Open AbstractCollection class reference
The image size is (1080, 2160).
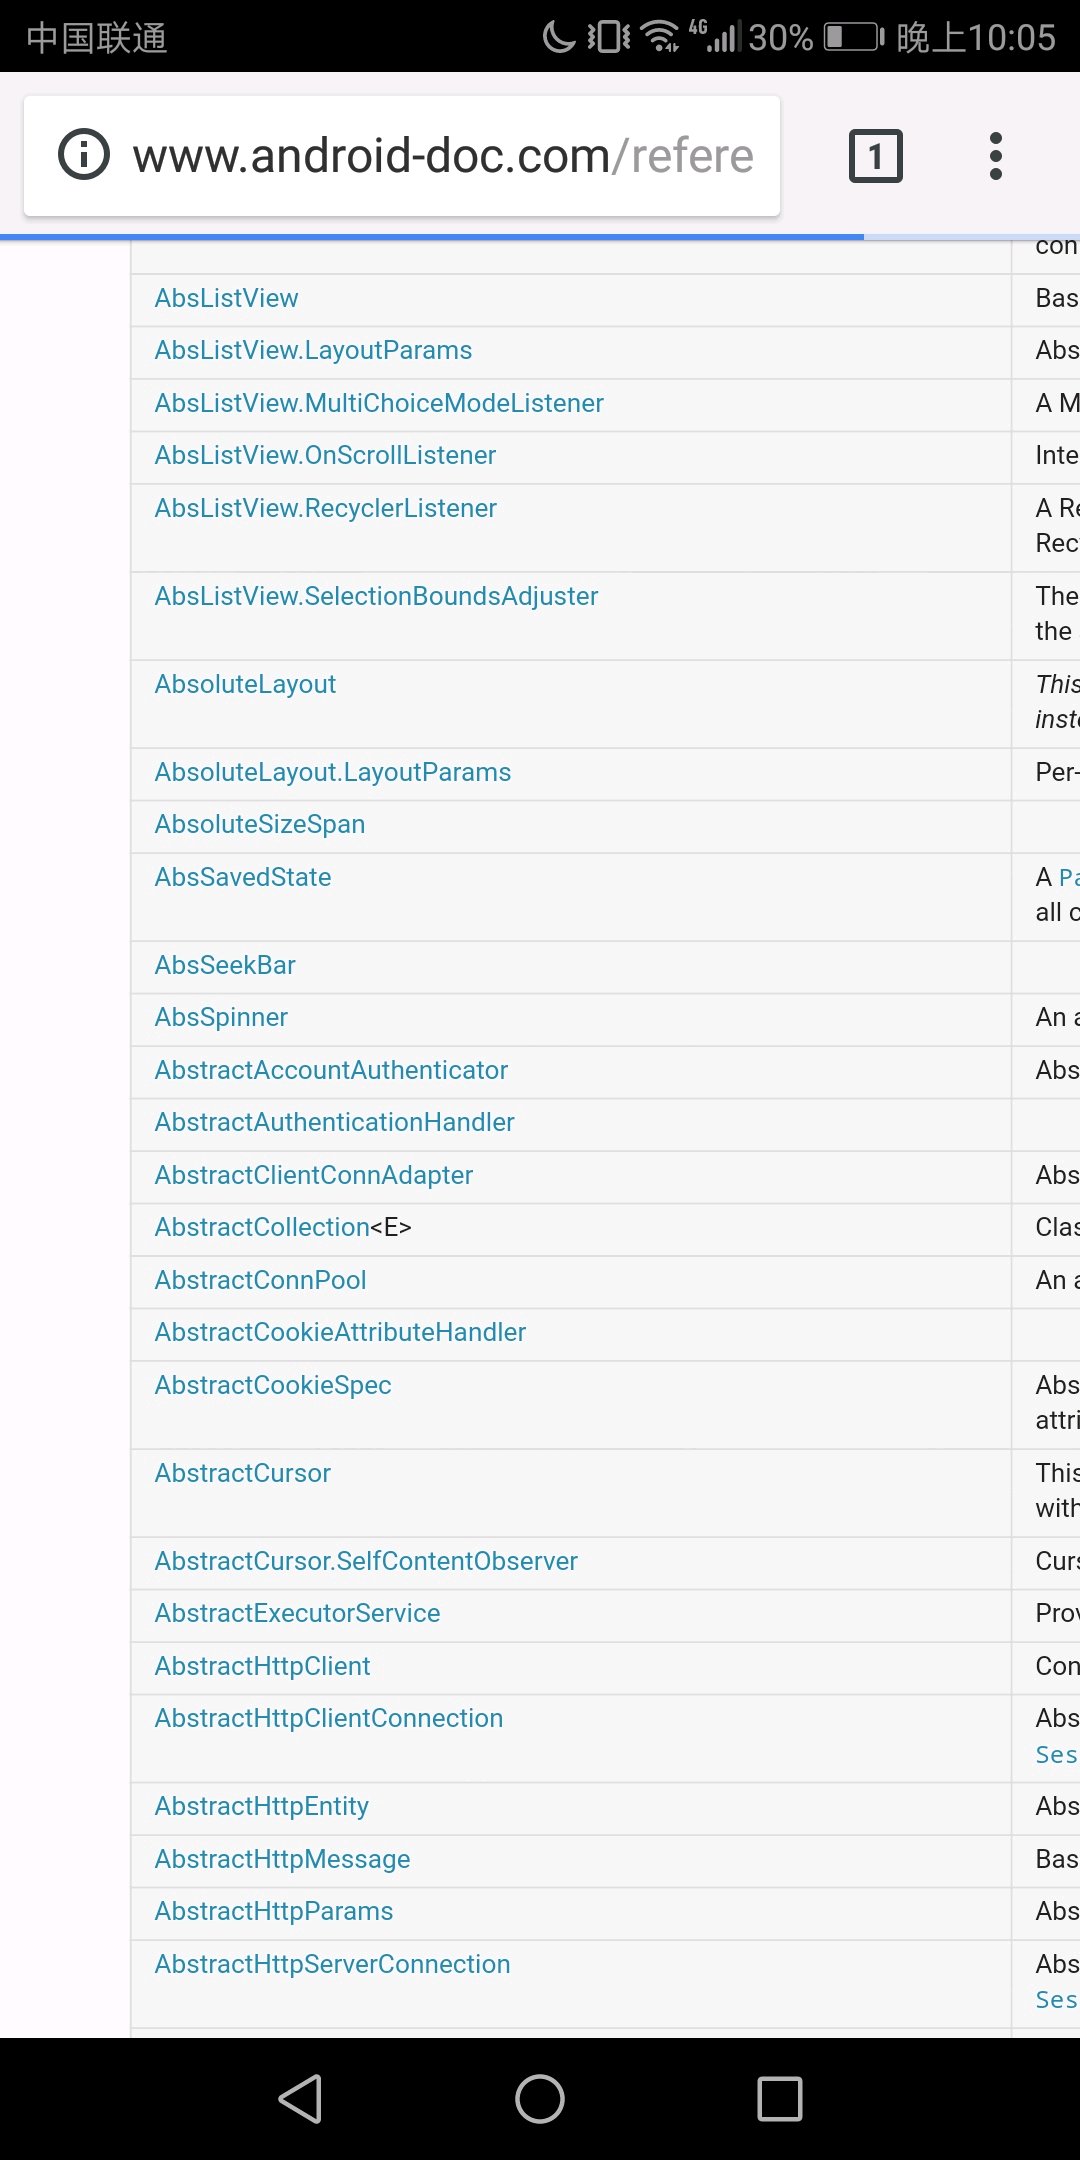pos(262,1227)
